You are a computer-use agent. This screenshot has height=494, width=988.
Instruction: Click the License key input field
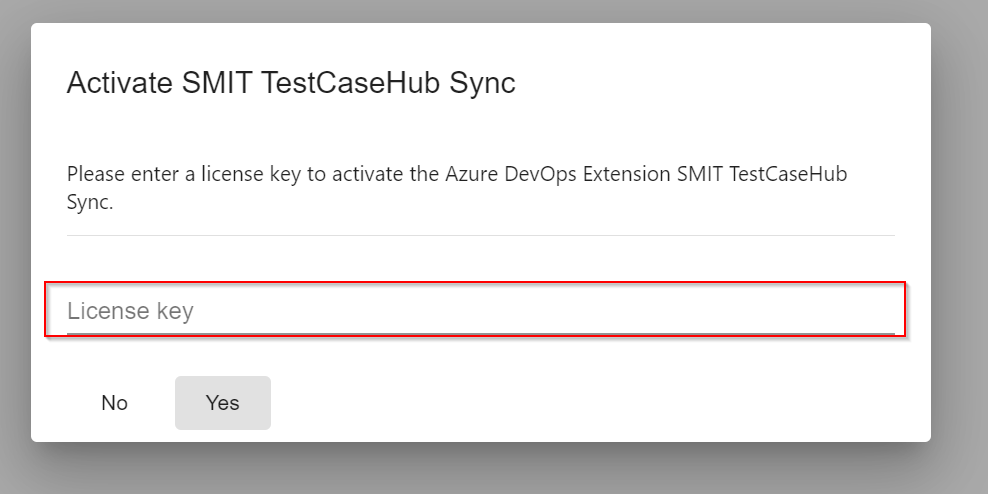point(480,311)
